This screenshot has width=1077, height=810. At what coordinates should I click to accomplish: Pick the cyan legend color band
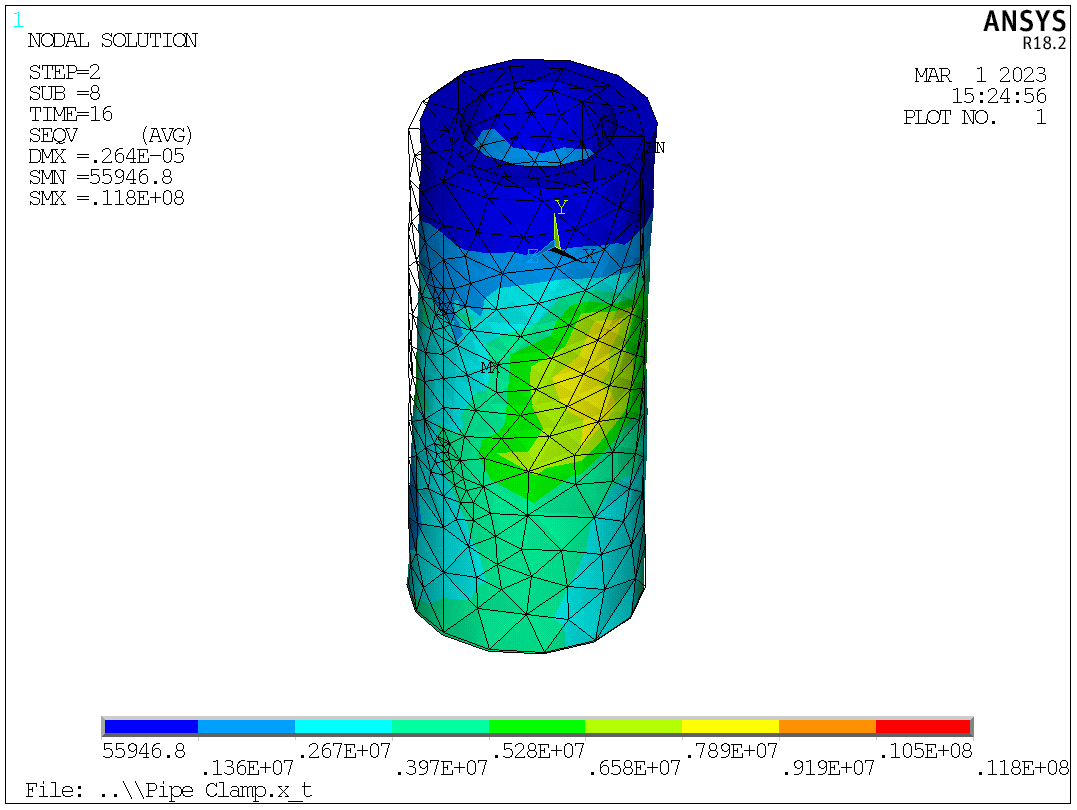[x=343, y=727]
